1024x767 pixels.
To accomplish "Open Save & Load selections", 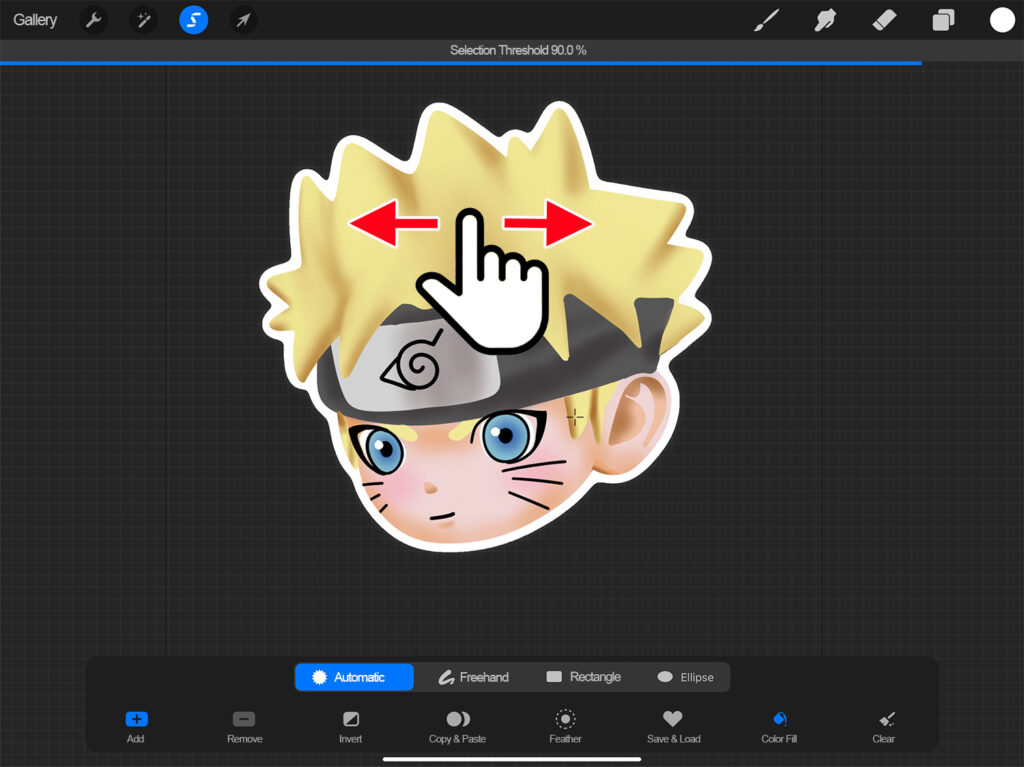I will 673,726.
